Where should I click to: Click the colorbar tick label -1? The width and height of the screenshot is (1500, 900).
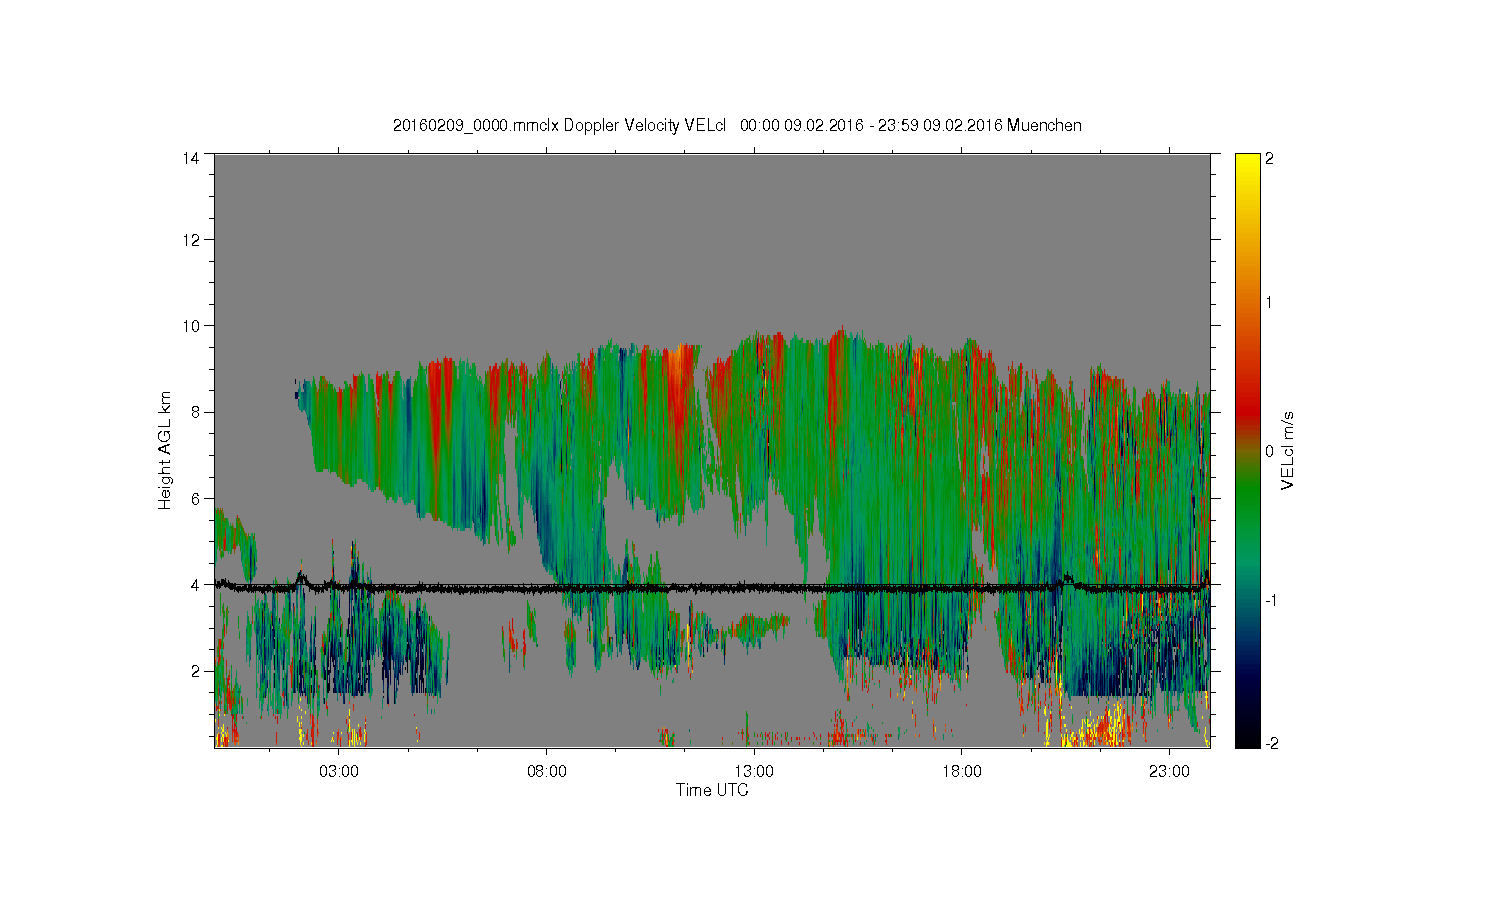1271,600
